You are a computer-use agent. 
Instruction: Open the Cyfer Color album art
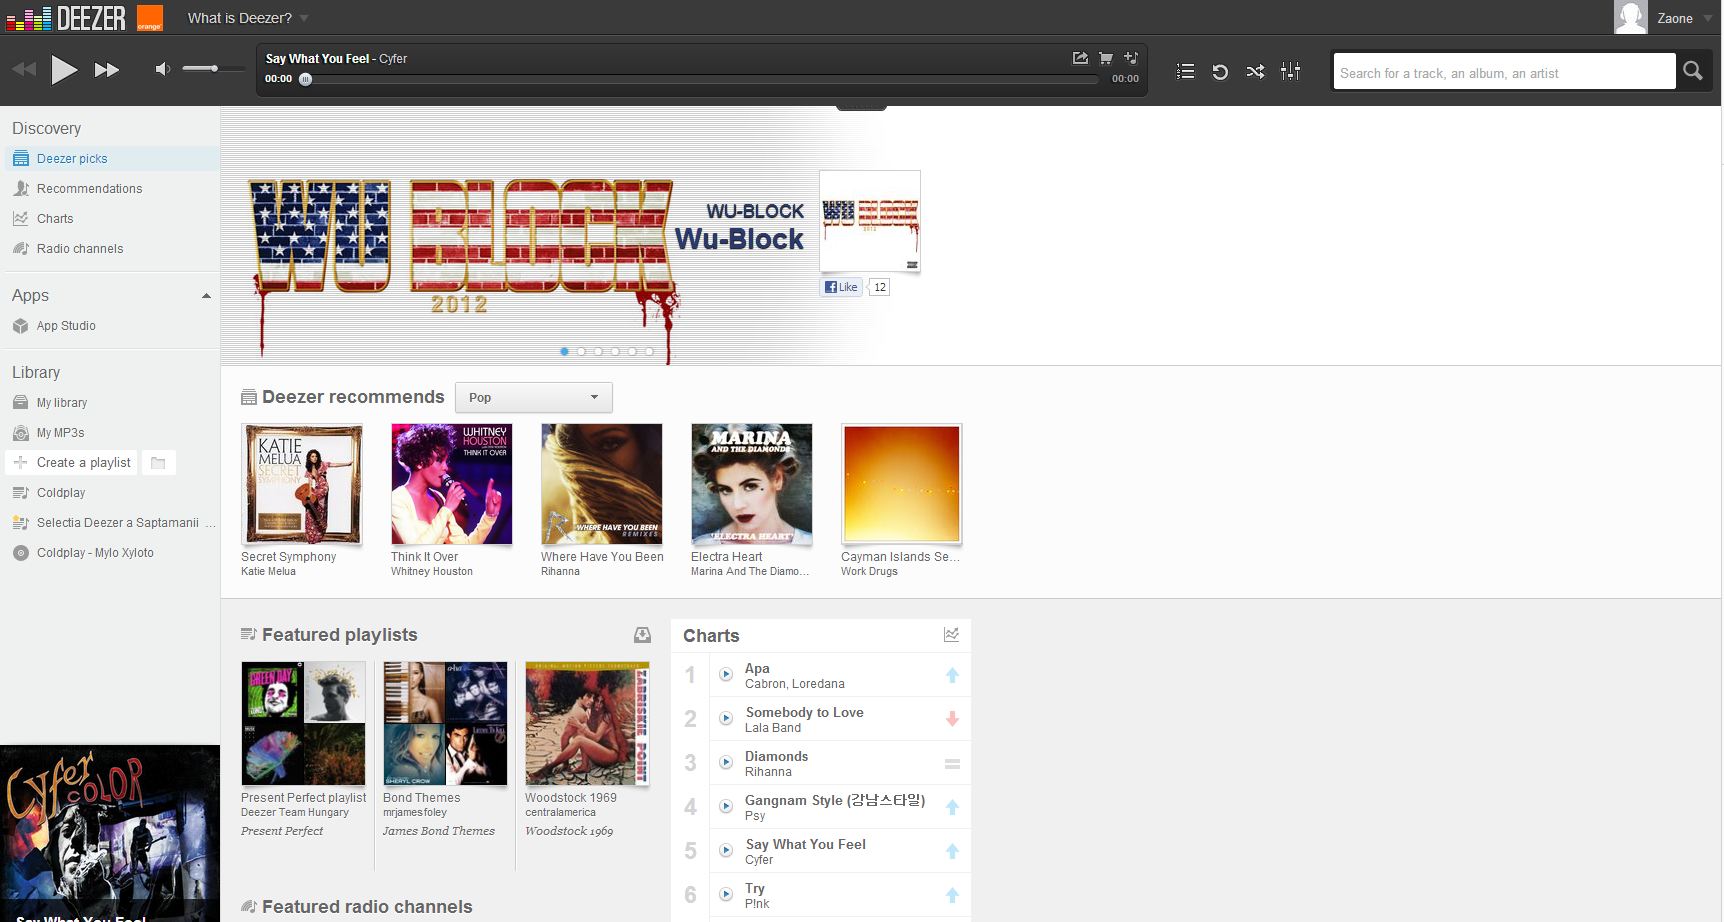(110, 833)
